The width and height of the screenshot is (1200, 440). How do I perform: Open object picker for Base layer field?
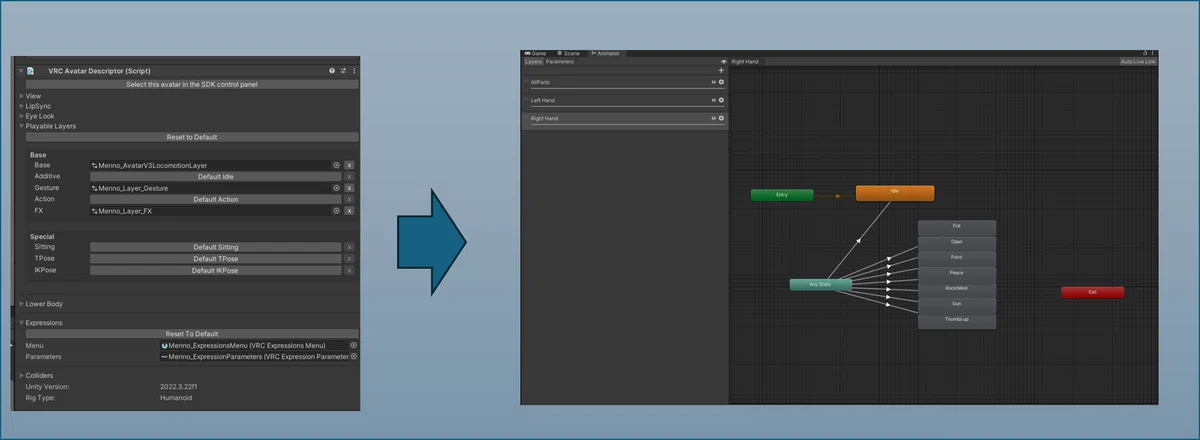pos(336,165)
